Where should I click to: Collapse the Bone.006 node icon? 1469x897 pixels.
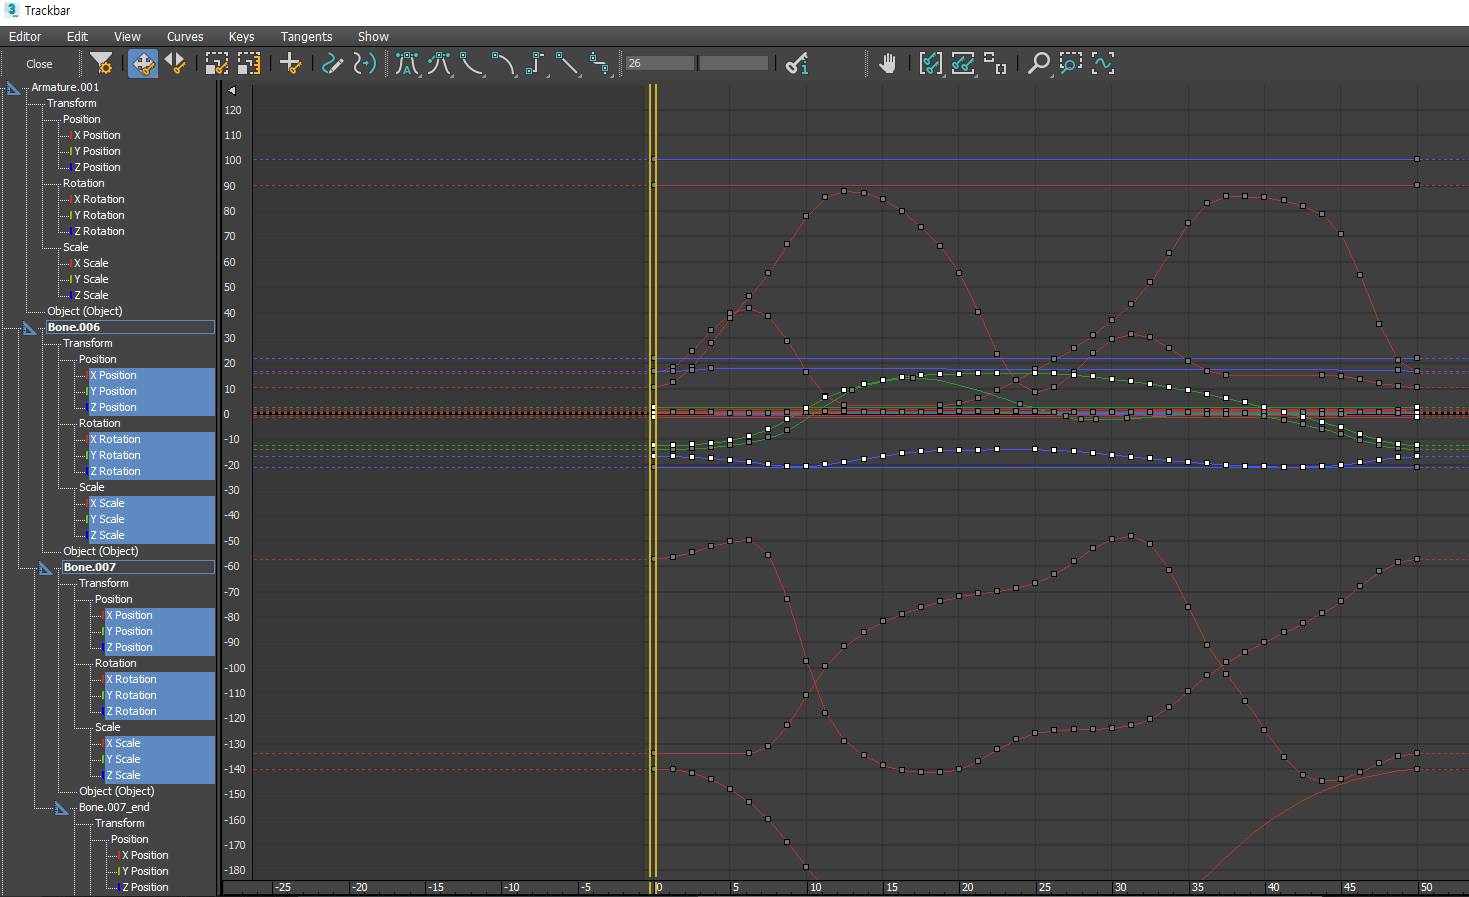(30, 328)
